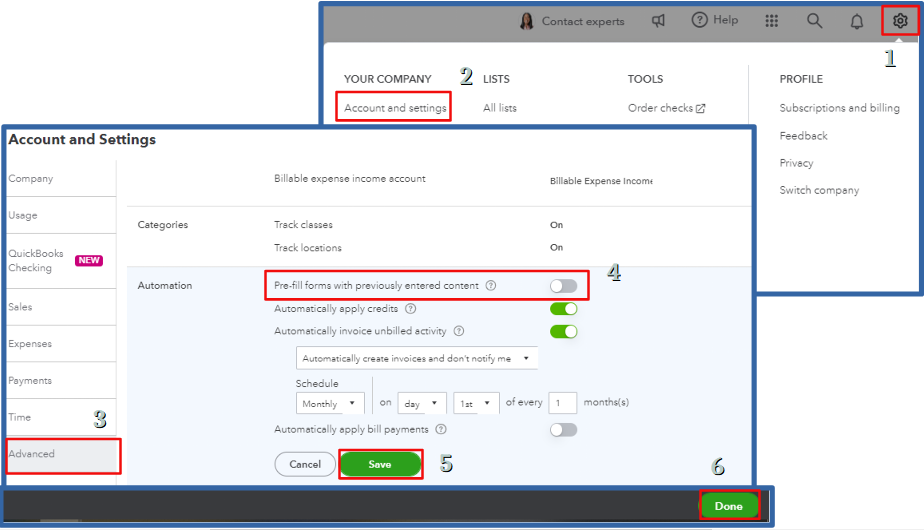Click the months interval input field
The image size is (924, 530).
tap(562, 403)
